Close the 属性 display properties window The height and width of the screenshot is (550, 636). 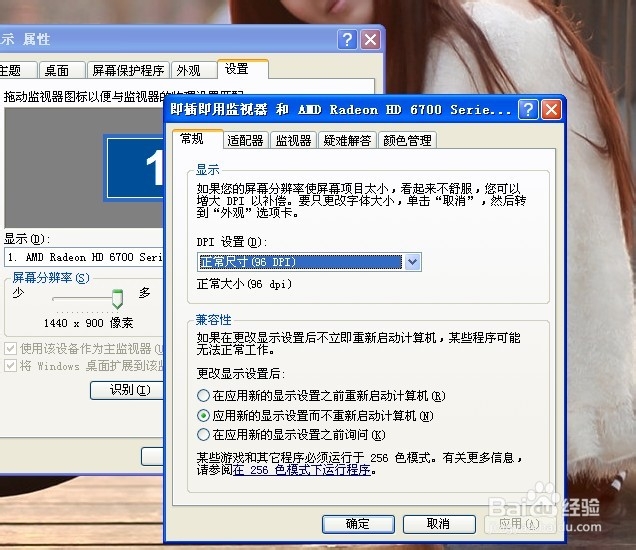(x=370, y=39)
